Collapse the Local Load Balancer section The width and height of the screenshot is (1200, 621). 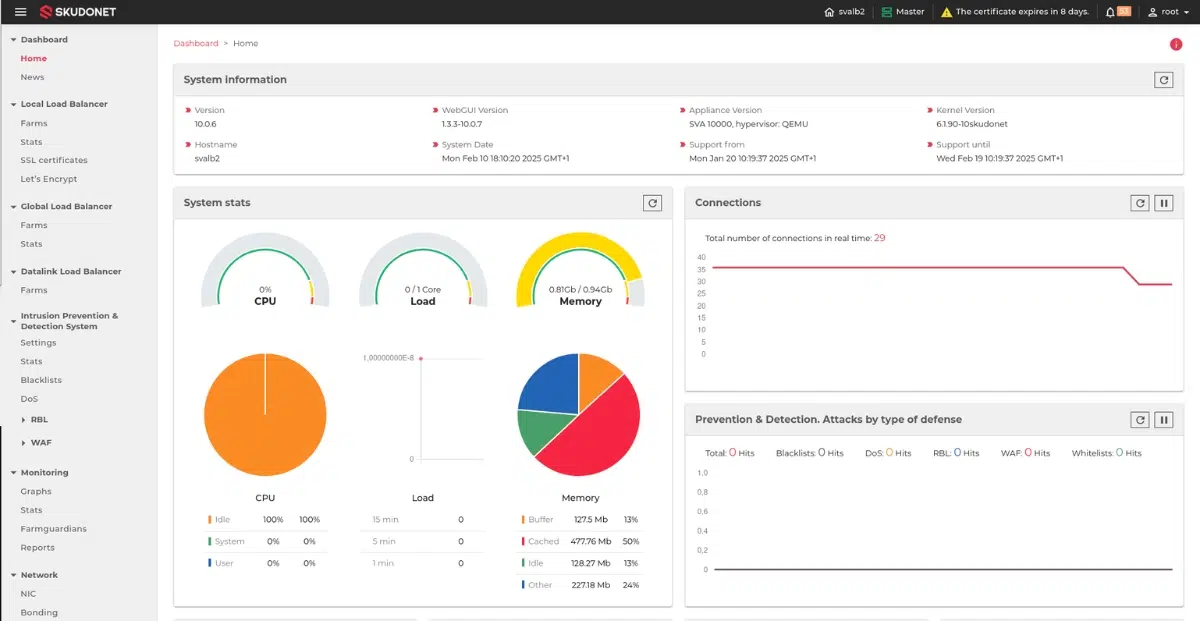point(64,104)
